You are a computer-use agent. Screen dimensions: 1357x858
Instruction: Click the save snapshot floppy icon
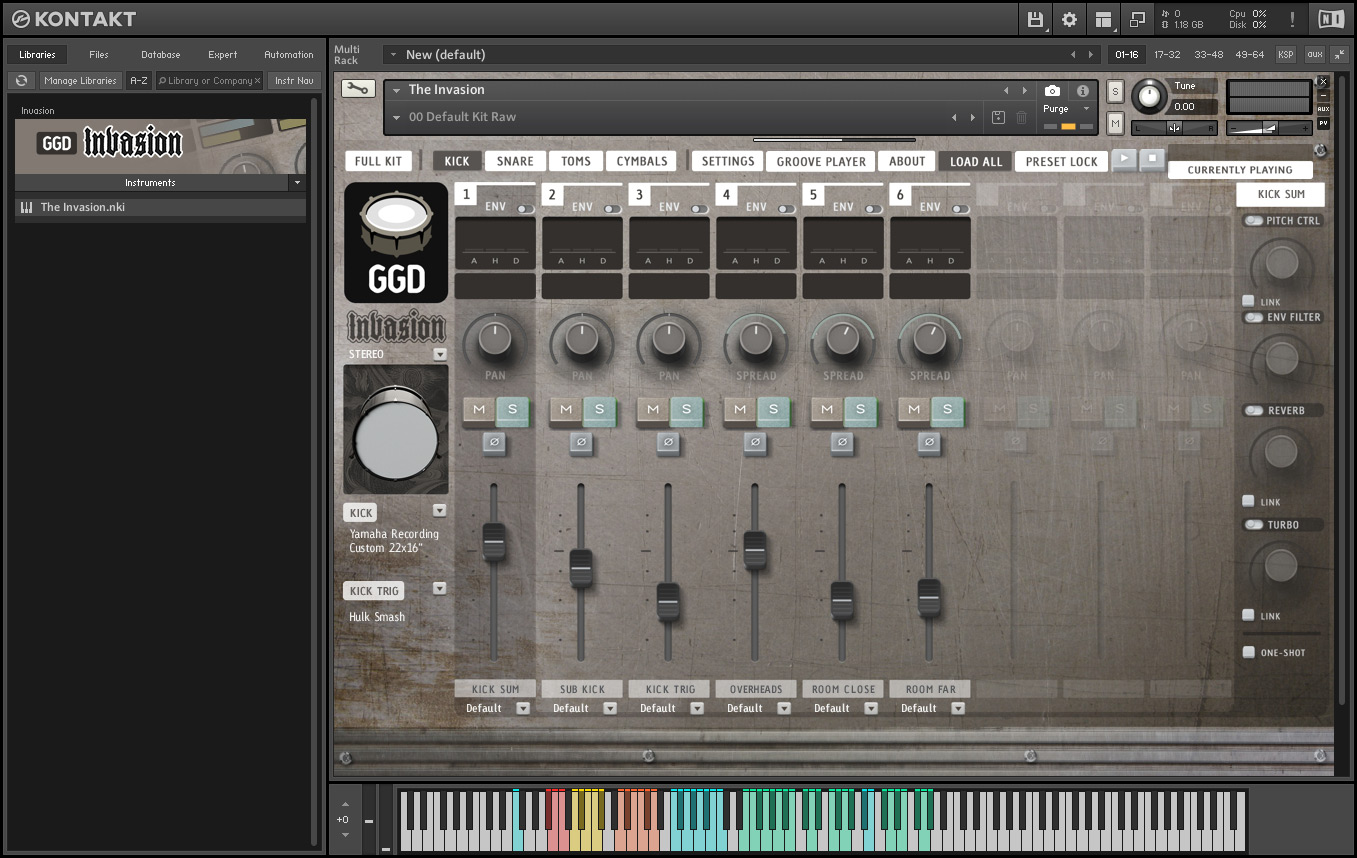998,117
